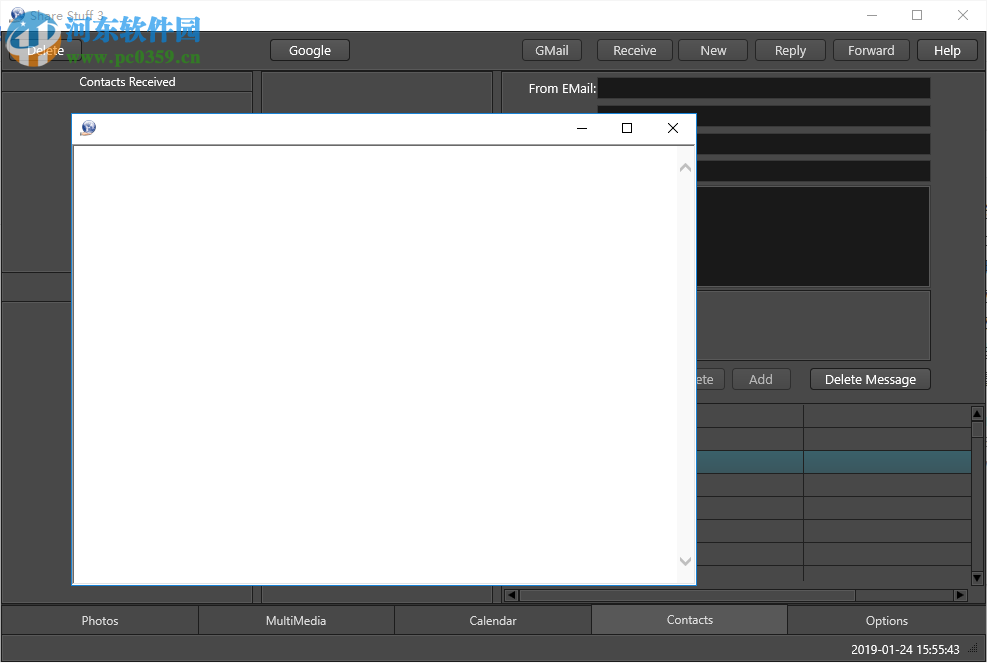Close the blank popup window
The image size is (987, 663).
[673, 128]
